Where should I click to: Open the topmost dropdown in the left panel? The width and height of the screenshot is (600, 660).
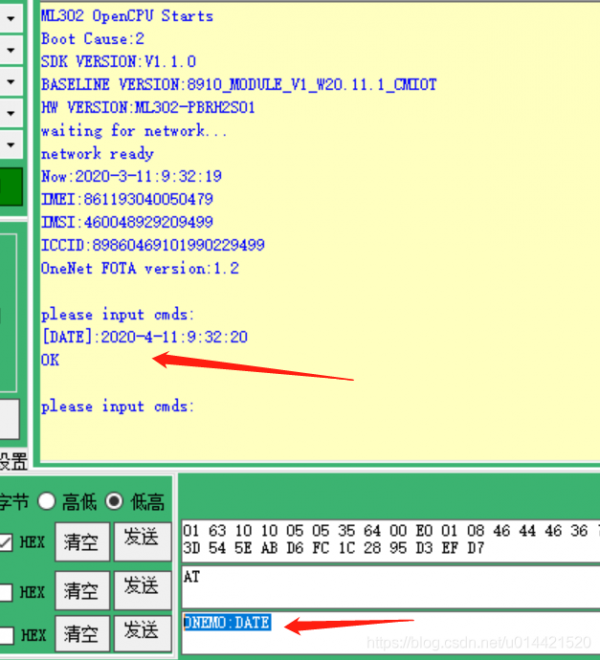[x=11, y=18]
